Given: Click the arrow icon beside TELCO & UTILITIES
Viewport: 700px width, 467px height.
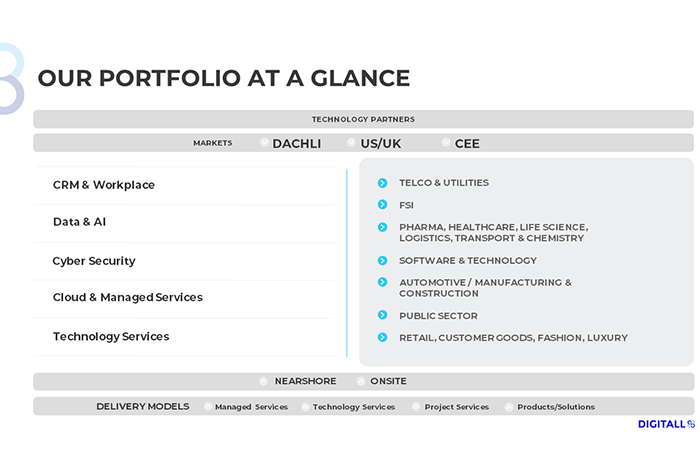Looking at the screenshot, I should (x=383, y=183).
